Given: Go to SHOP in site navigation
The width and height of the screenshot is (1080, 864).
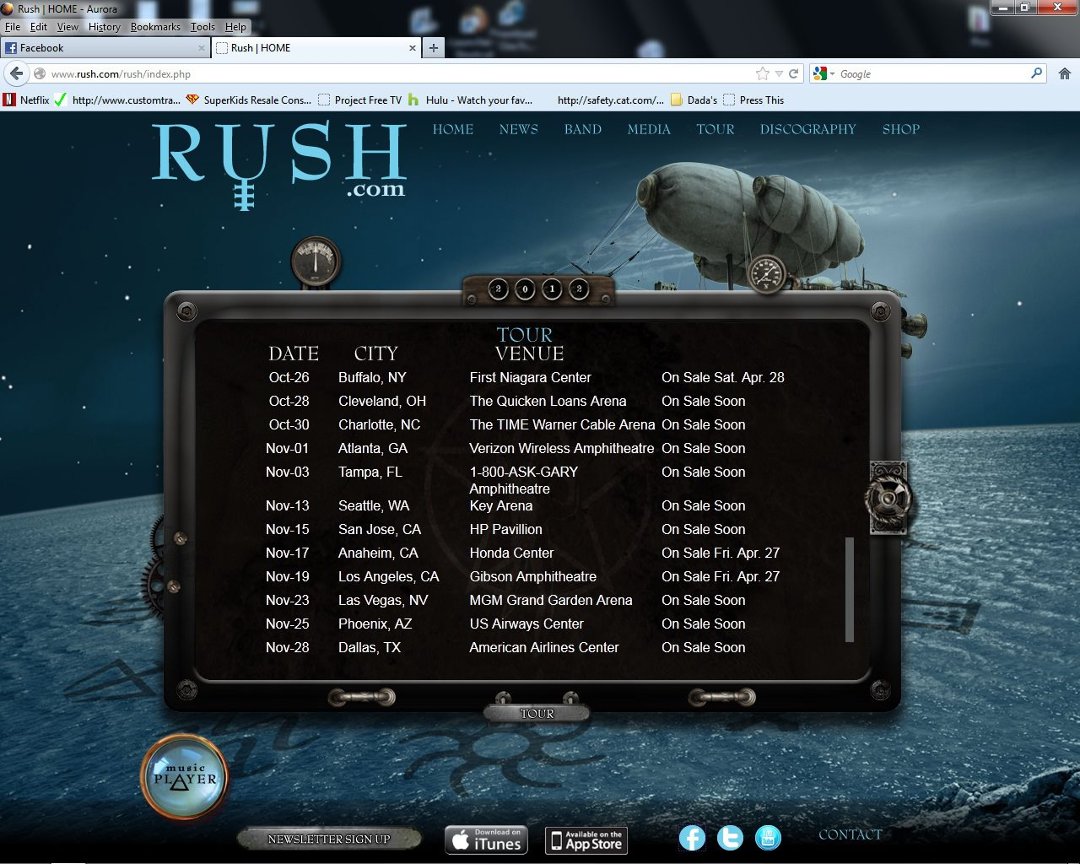Looking at the screenshot, I should click(901, 129).
